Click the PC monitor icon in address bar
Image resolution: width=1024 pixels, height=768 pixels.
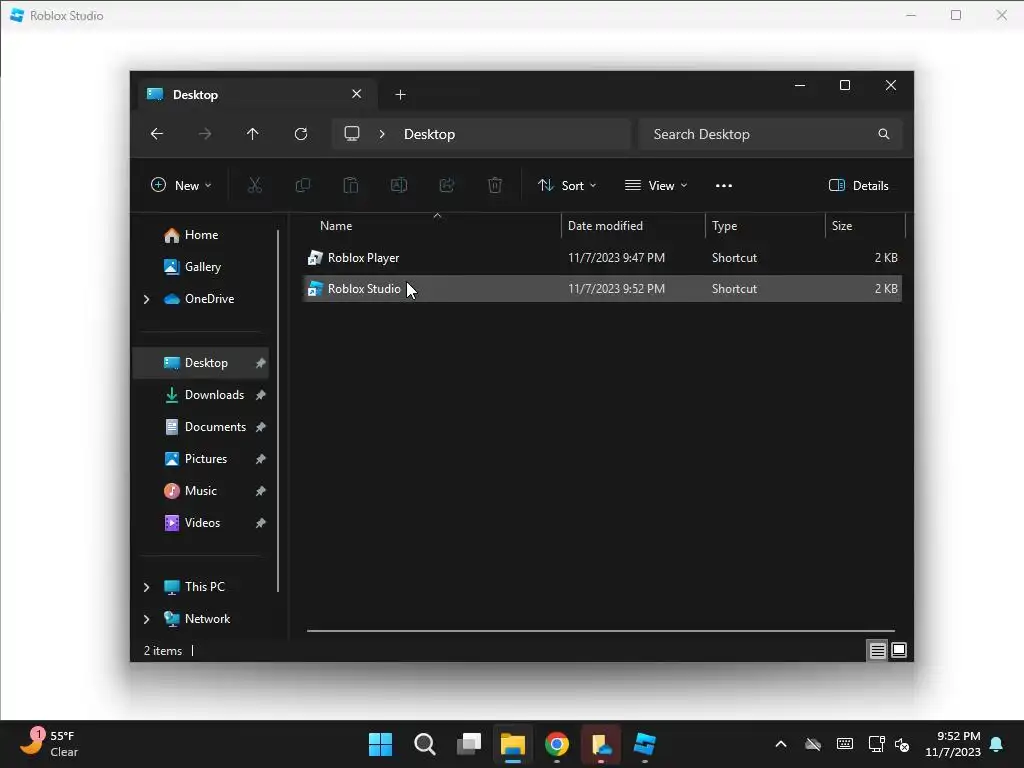click(352, 134)
